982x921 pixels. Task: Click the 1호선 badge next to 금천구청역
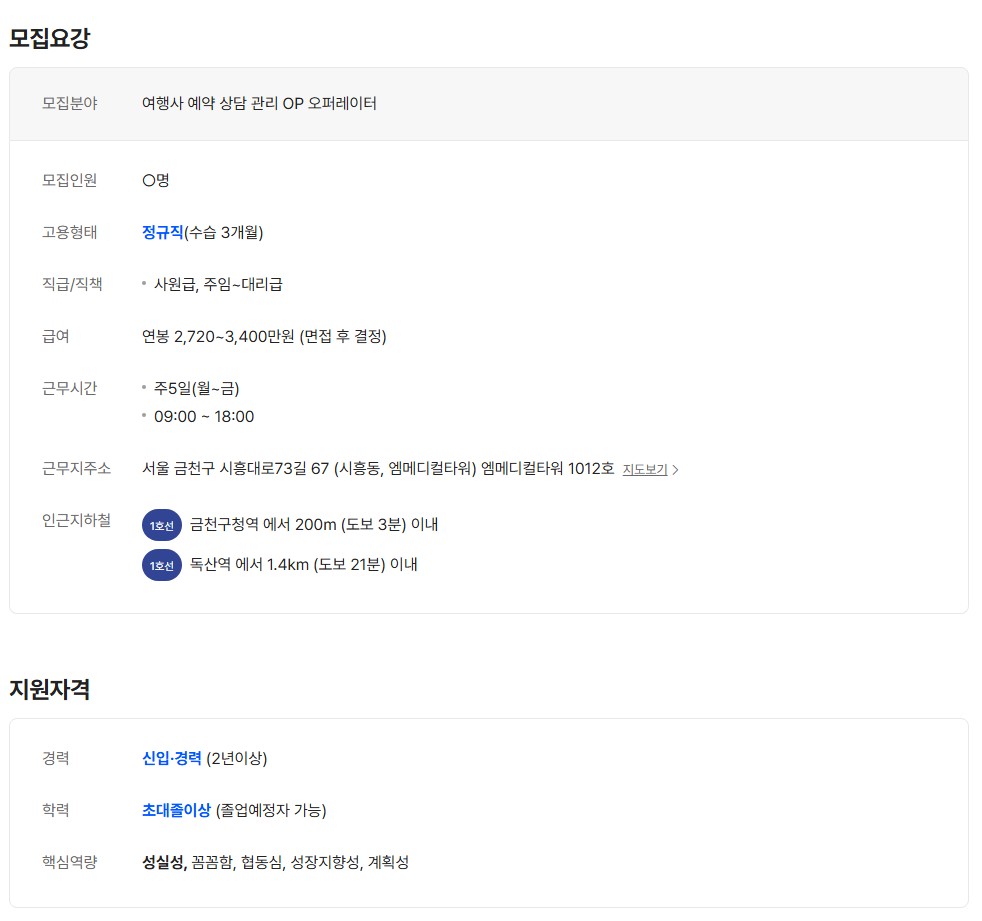click(x=161, y=525)
